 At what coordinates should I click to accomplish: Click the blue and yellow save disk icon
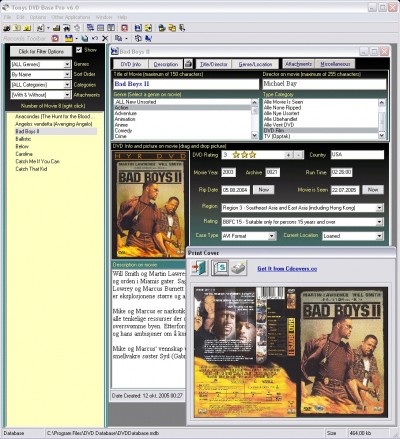68,38
